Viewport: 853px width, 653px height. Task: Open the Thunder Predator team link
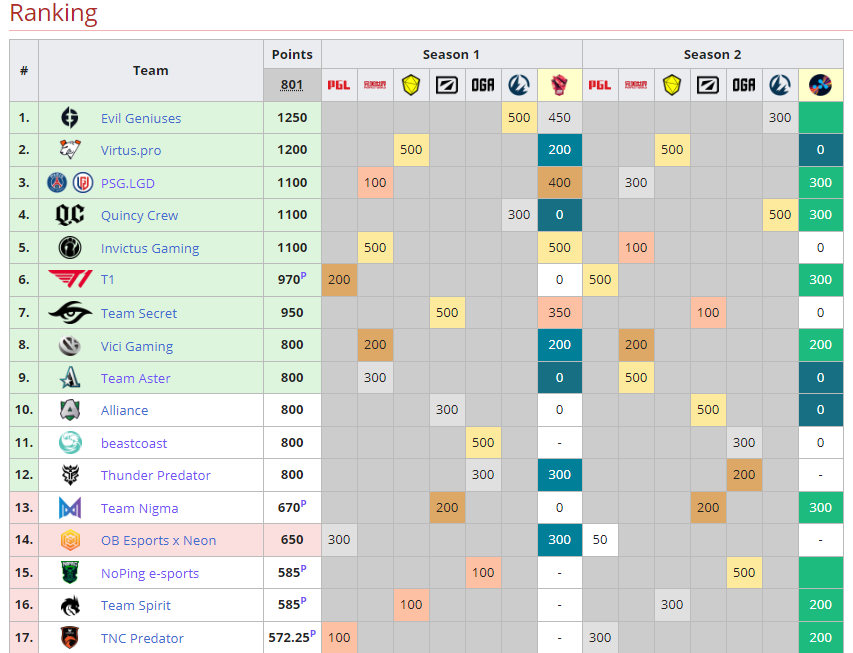point(156,476)
